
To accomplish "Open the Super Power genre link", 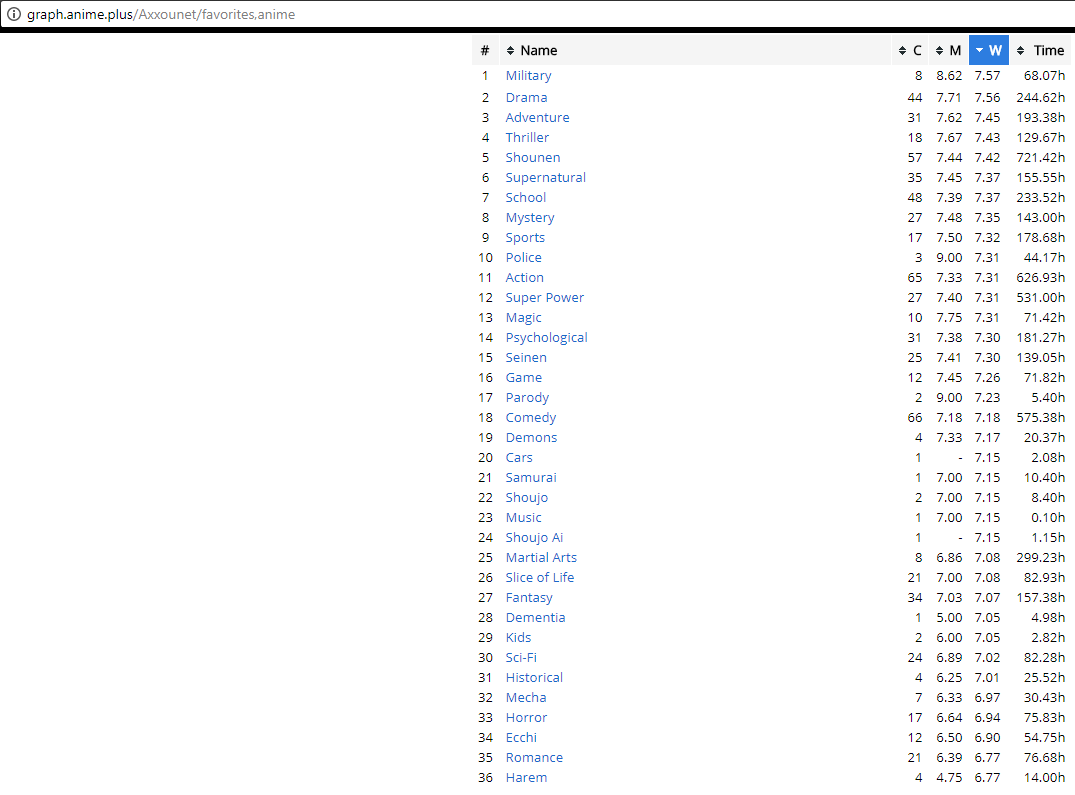I will (x=544, y=297).
